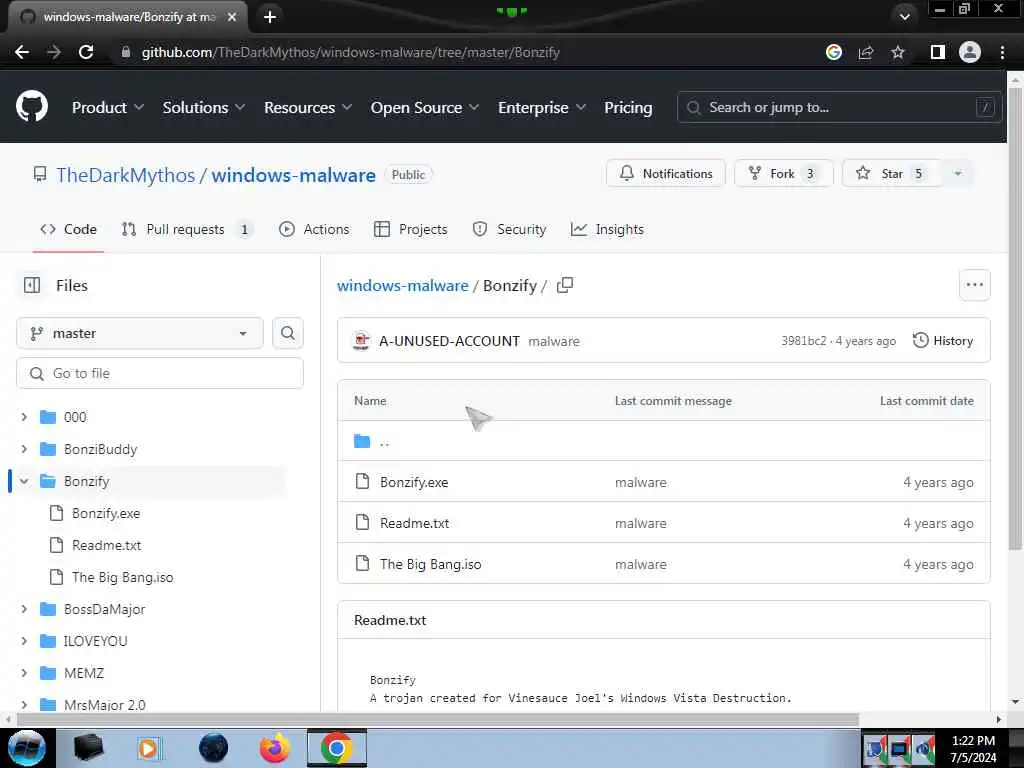Image resolution: width=1024 pixels, height=768 pixels.
Task: Launch Firefox from the taskbar
Action: 274,748
